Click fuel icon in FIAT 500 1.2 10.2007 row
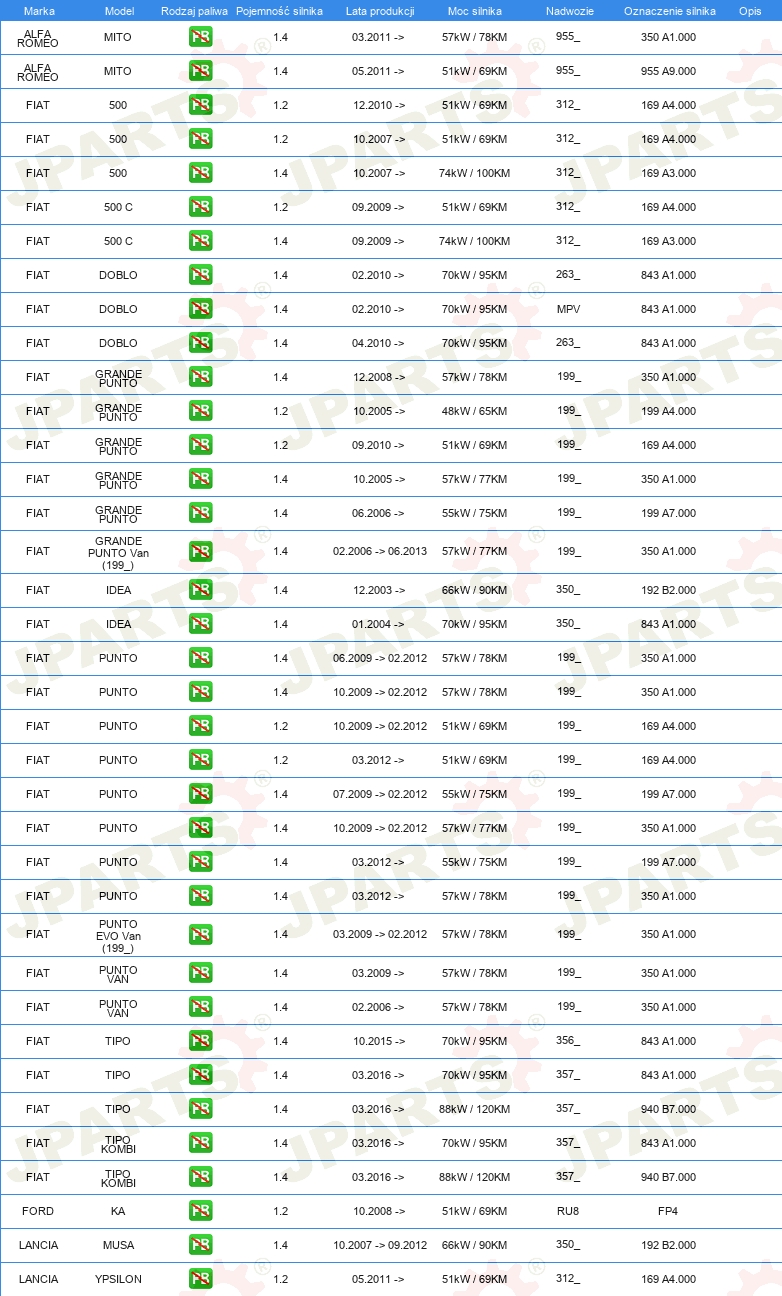Screen dimensions: 782x1296 (x=200, y=139)
